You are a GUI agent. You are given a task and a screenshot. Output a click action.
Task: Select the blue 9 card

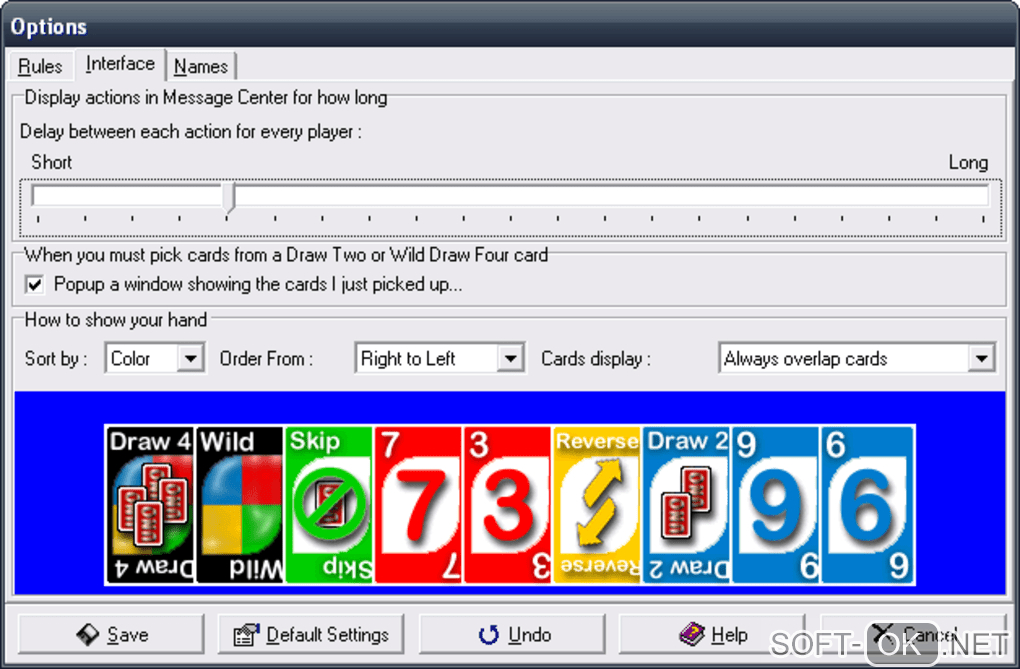point(776,504)
